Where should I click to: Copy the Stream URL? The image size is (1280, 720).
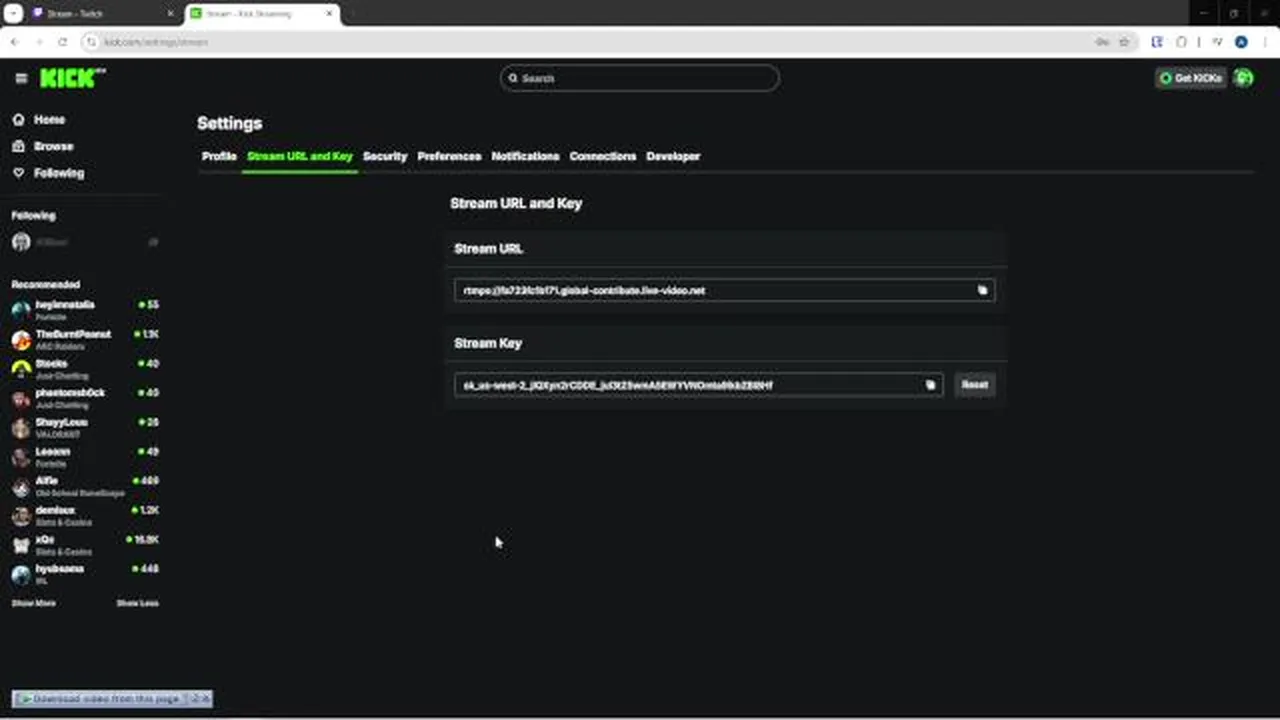982,290
